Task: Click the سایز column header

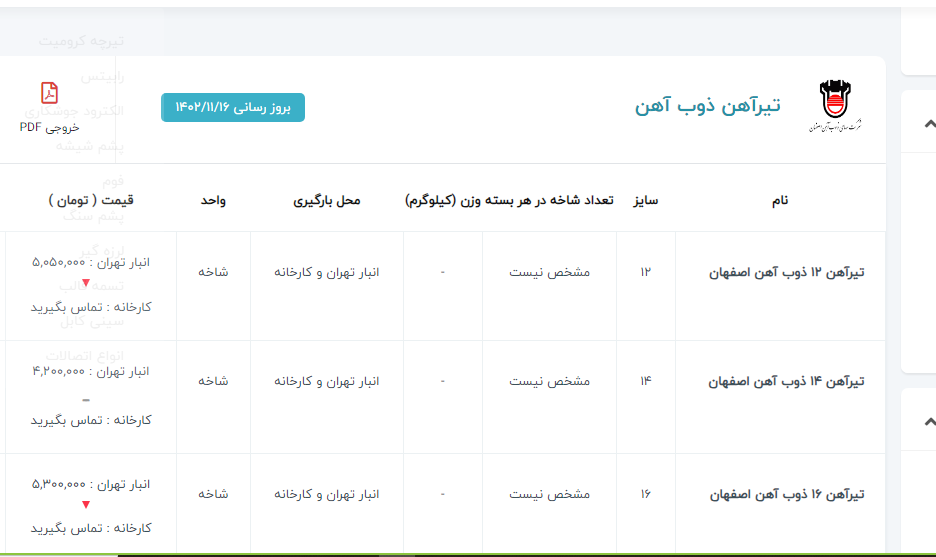Action: (x=645, y=200)
